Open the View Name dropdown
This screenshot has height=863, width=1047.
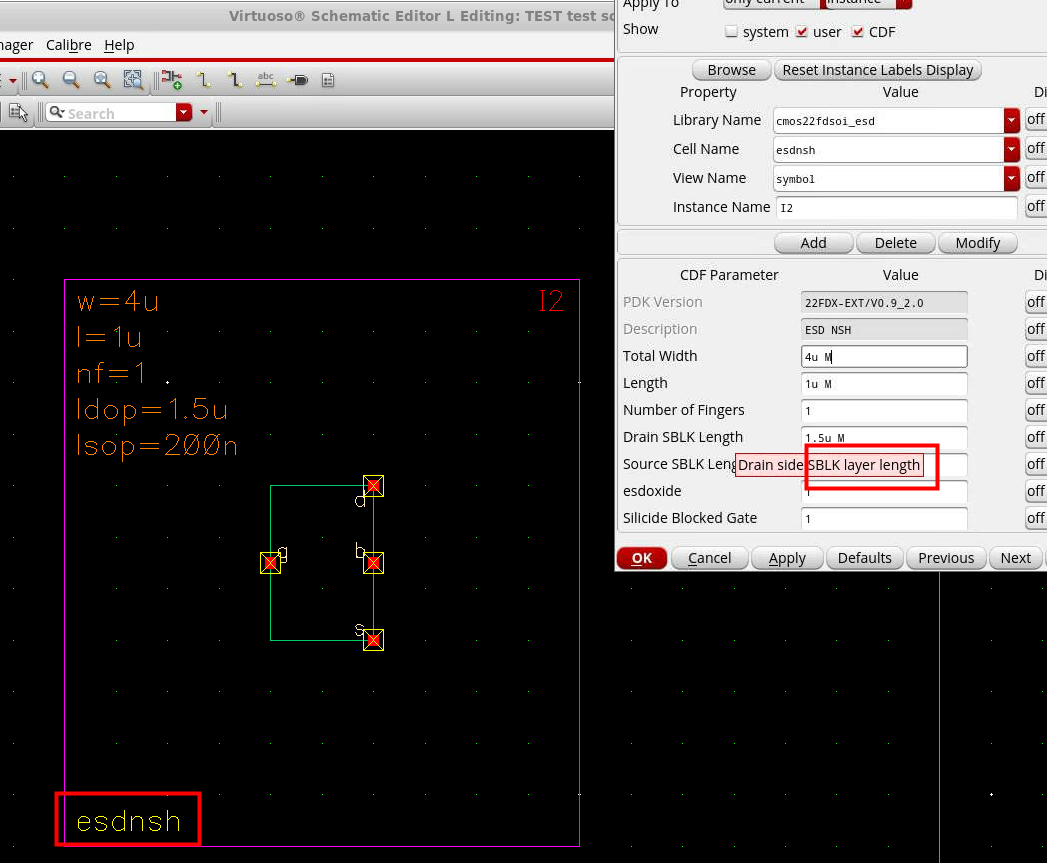tap(1012, 177)
